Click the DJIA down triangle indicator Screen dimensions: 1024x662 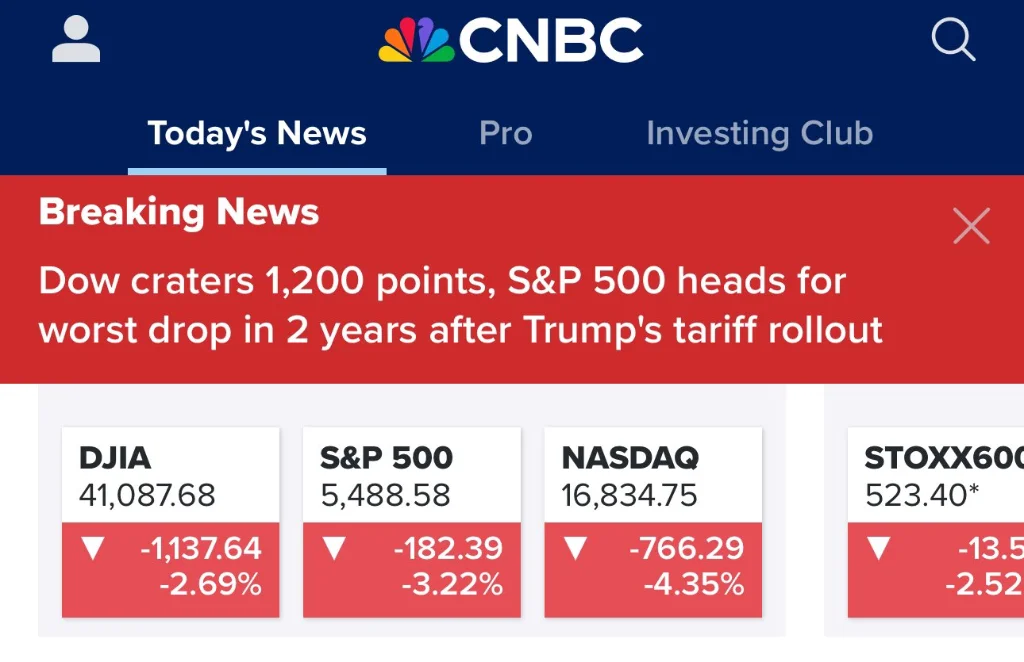pos(93,548)
